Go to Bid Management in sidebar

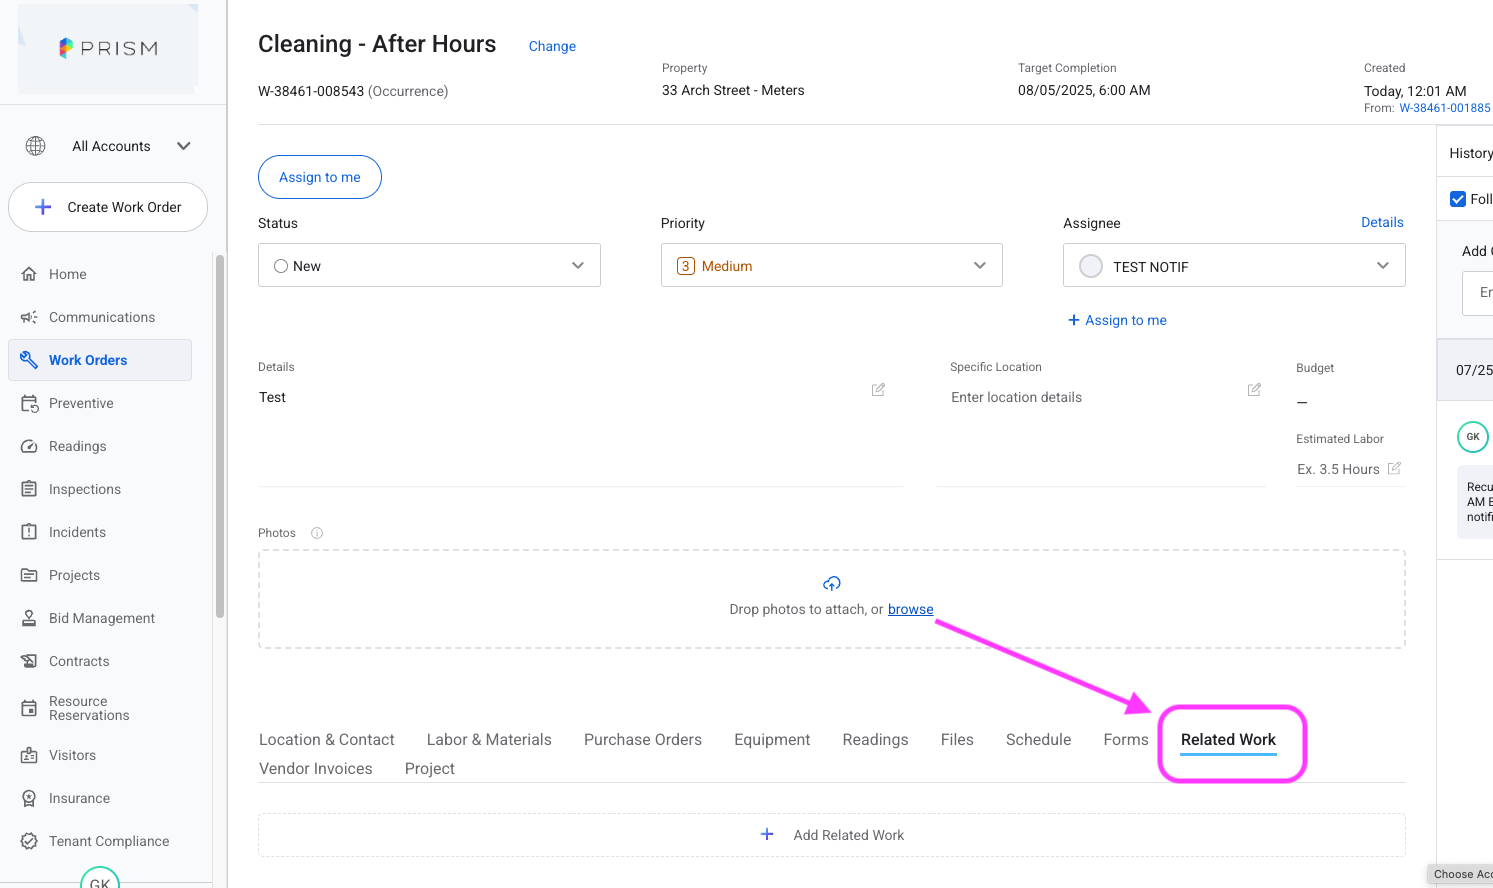101,618
